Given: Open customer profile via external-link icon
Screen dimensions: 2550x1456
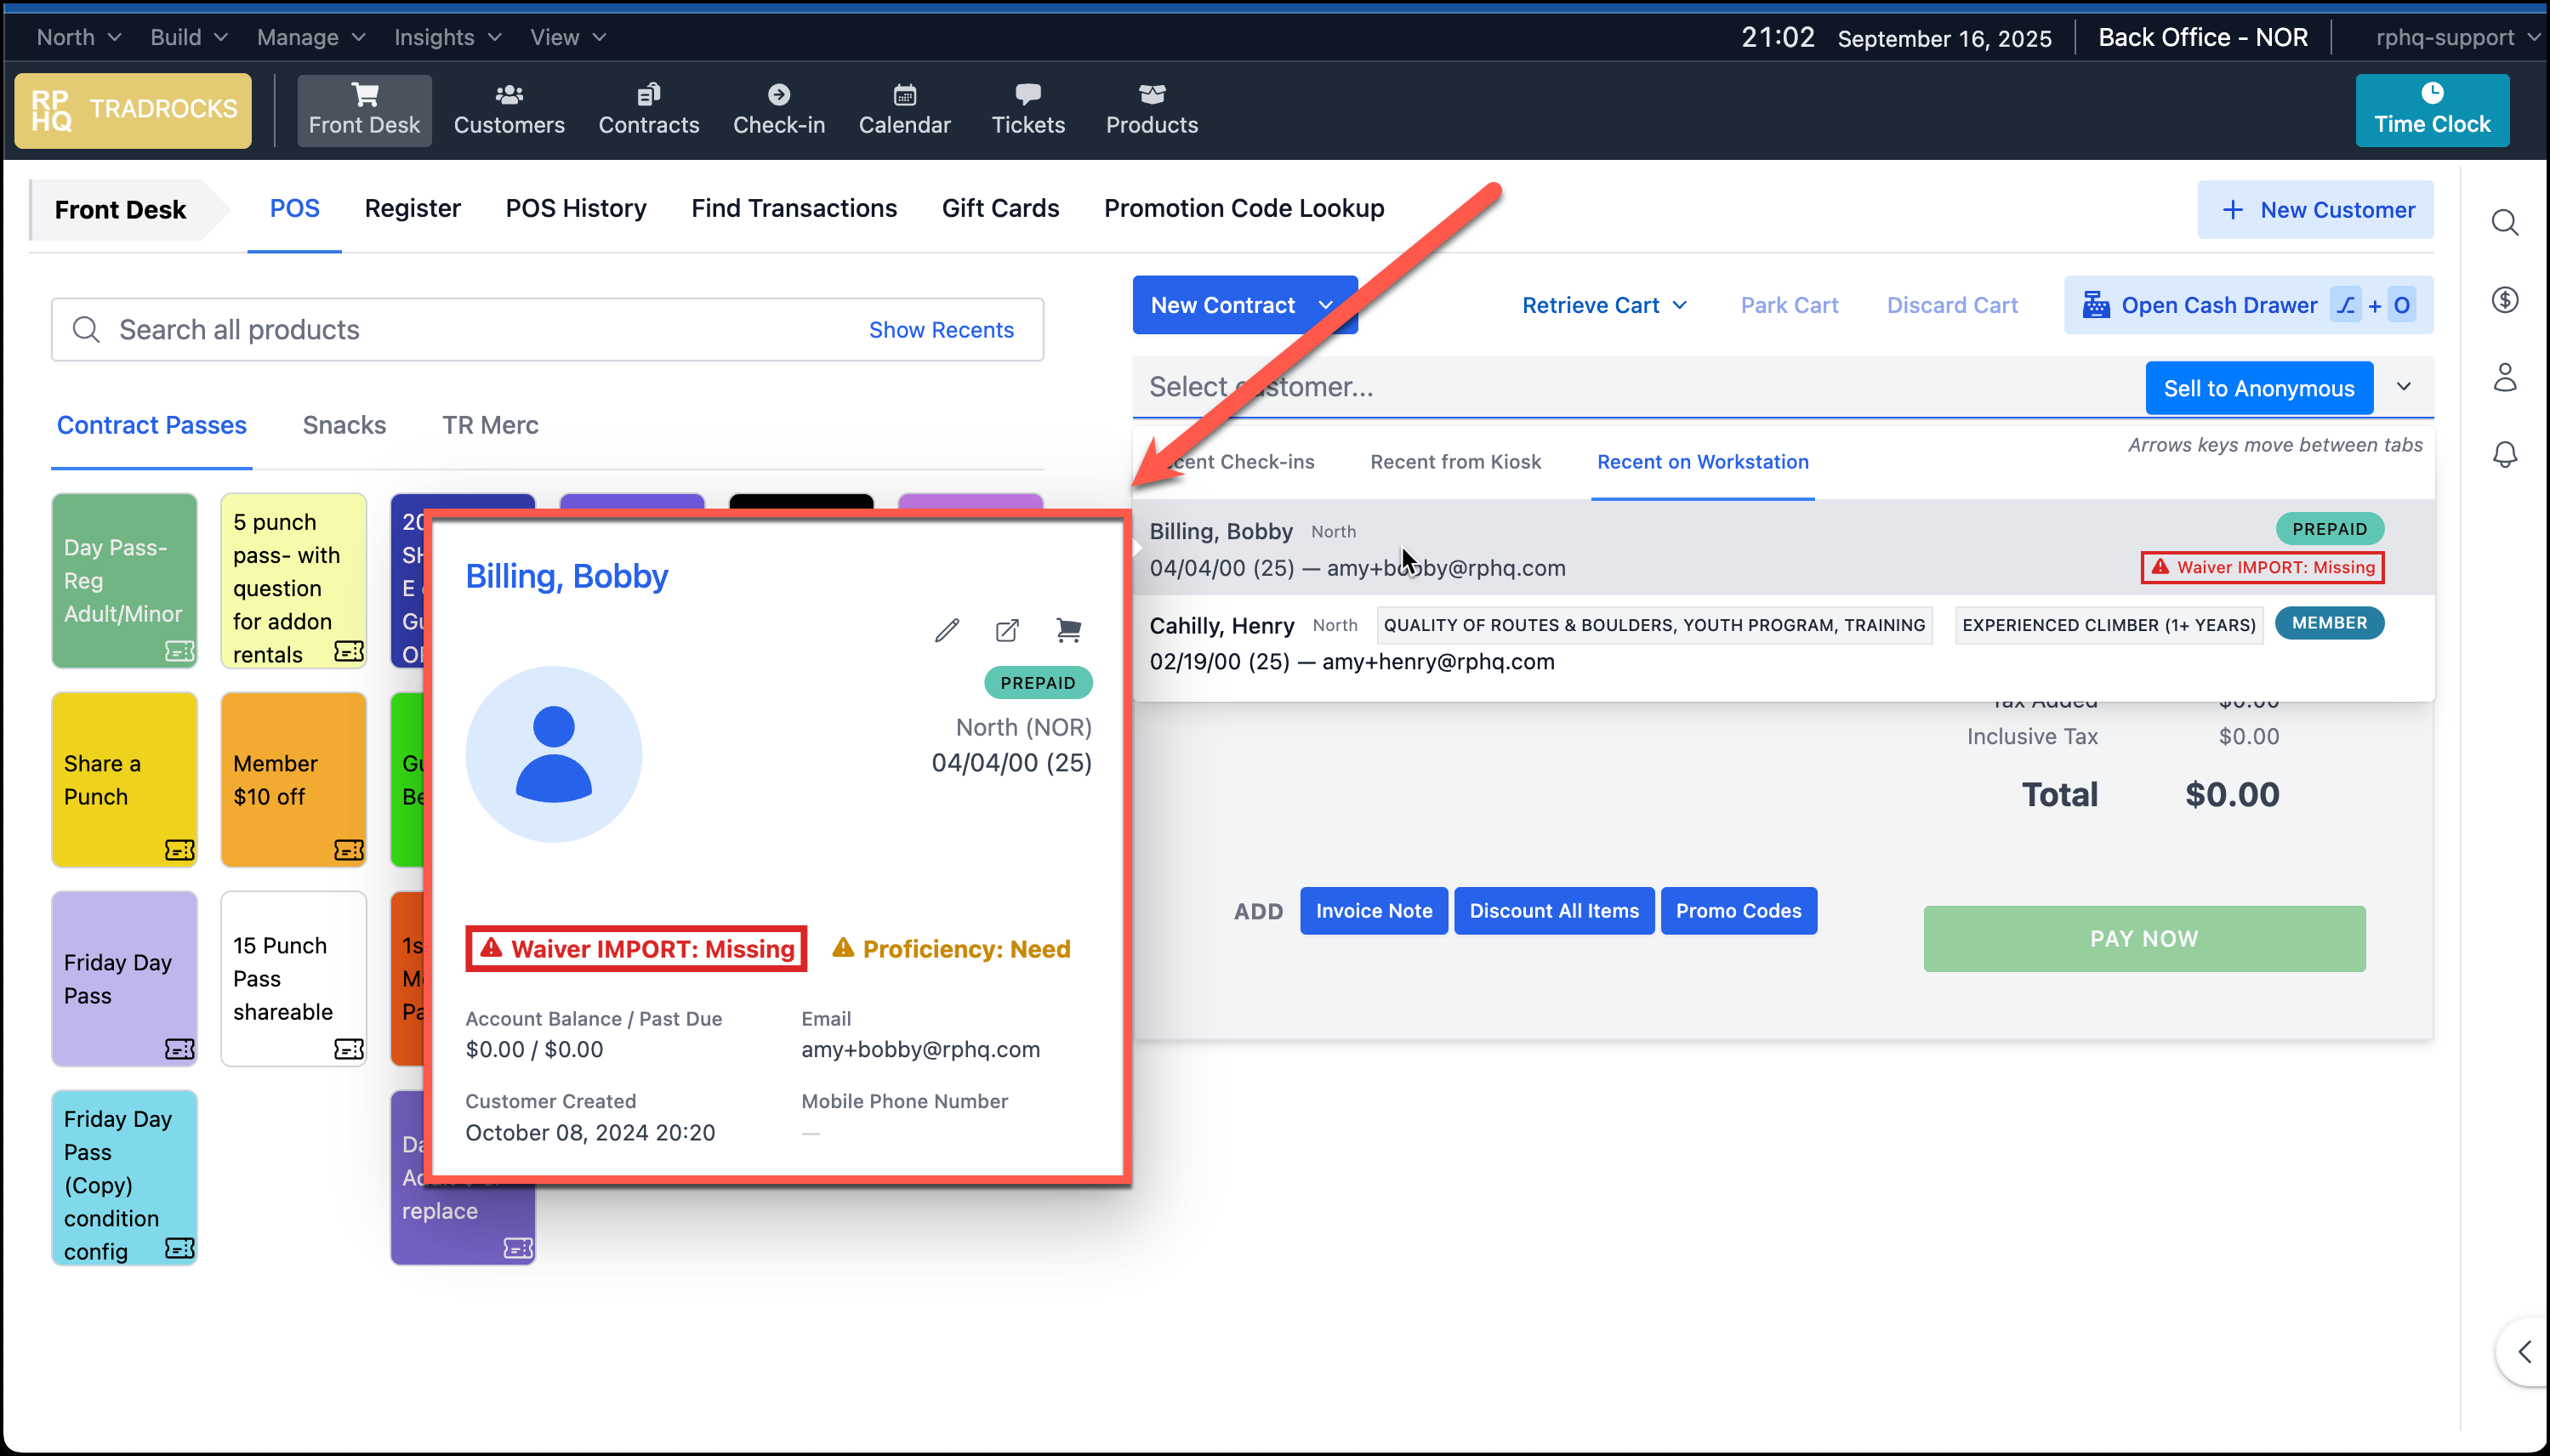Looking at the screenshot, I should 1007,630.
